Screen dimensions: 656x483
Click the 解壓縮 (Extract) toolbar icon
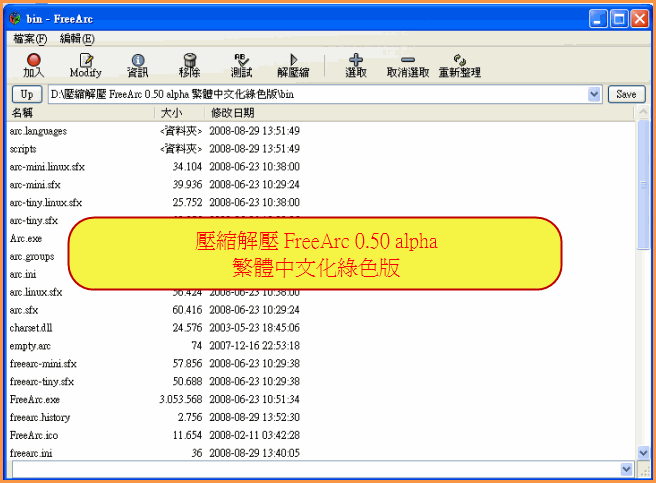(293, 61)
